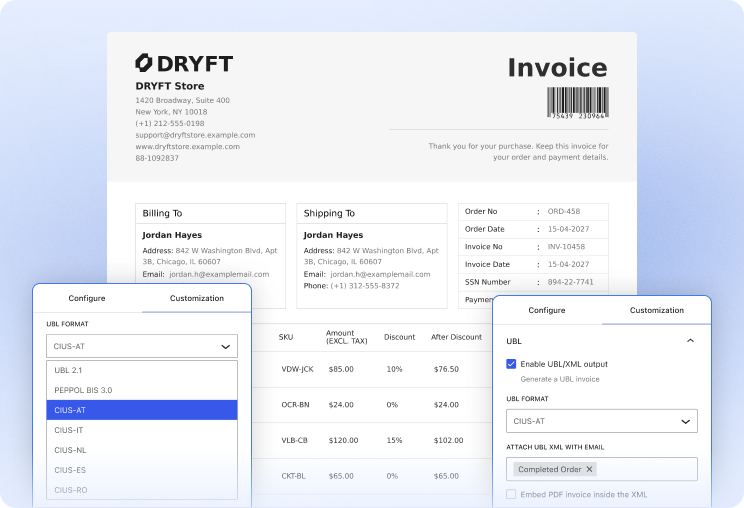
Task: Click the store phone (+1) 212-555-0198
Action: click(x=170, y=123)
